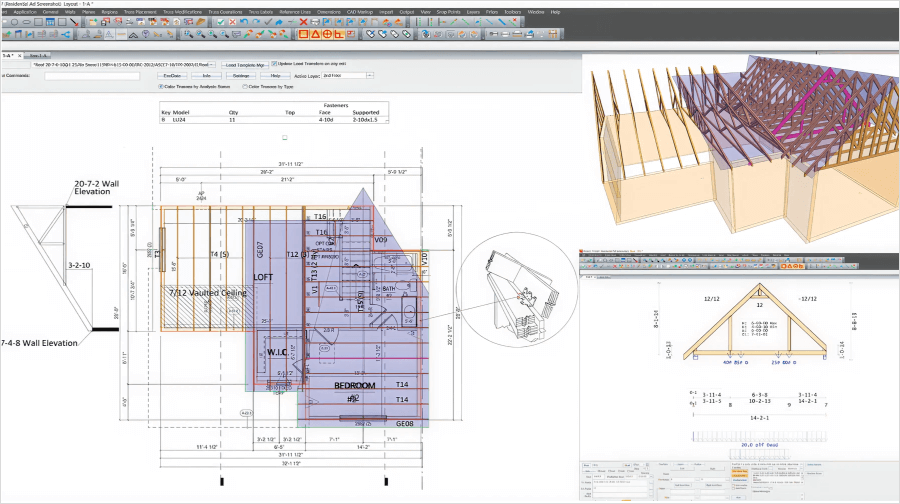Click the first white tag label icon
The image size is (900, 504).
coord(370,34)
